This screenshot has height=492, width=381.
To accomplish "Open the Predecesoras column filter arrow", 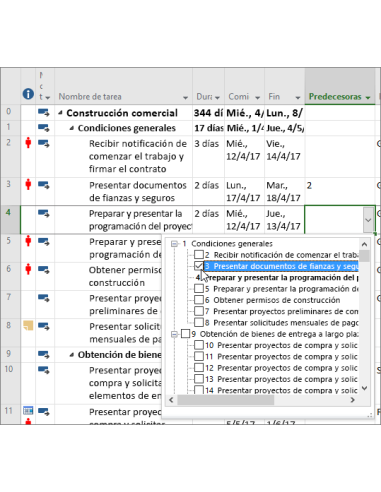I will (368, 98).
